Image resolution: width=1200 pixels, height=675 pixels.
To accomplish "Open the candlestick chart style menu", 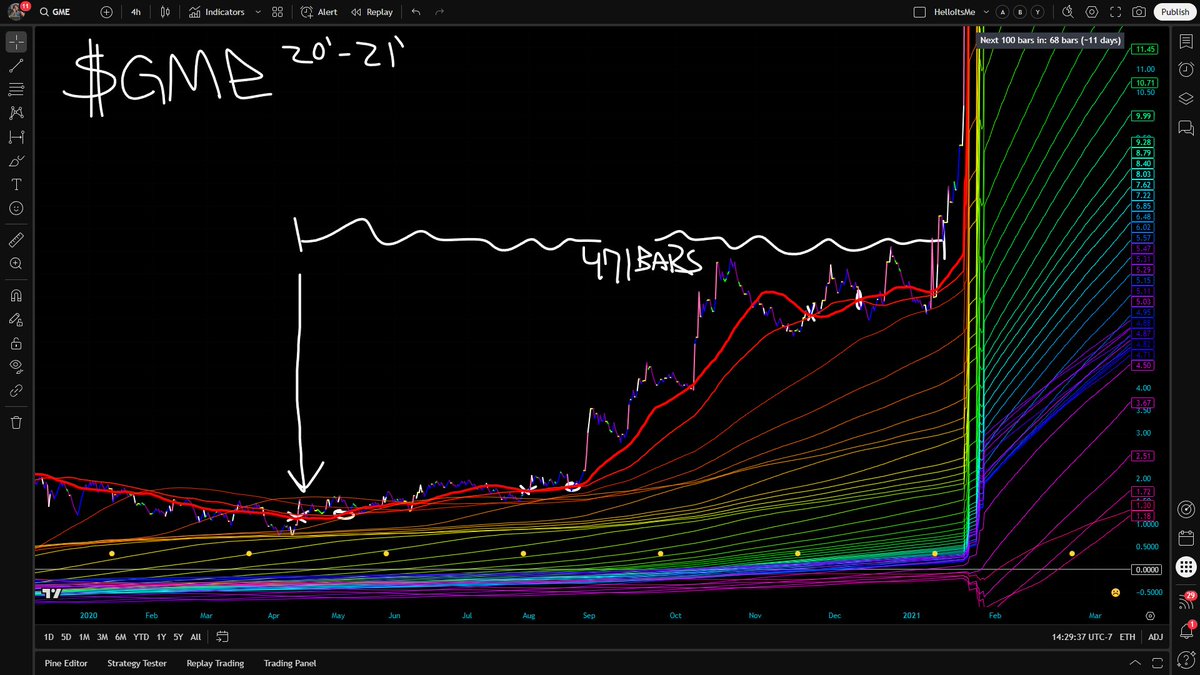I will (166, 13).
